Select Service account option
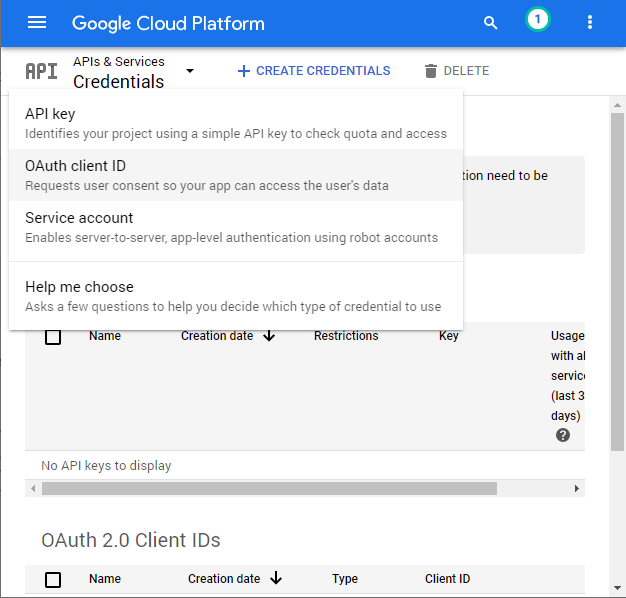The height and width of the screenshot is (598, 626). click(x=236, y=227)
